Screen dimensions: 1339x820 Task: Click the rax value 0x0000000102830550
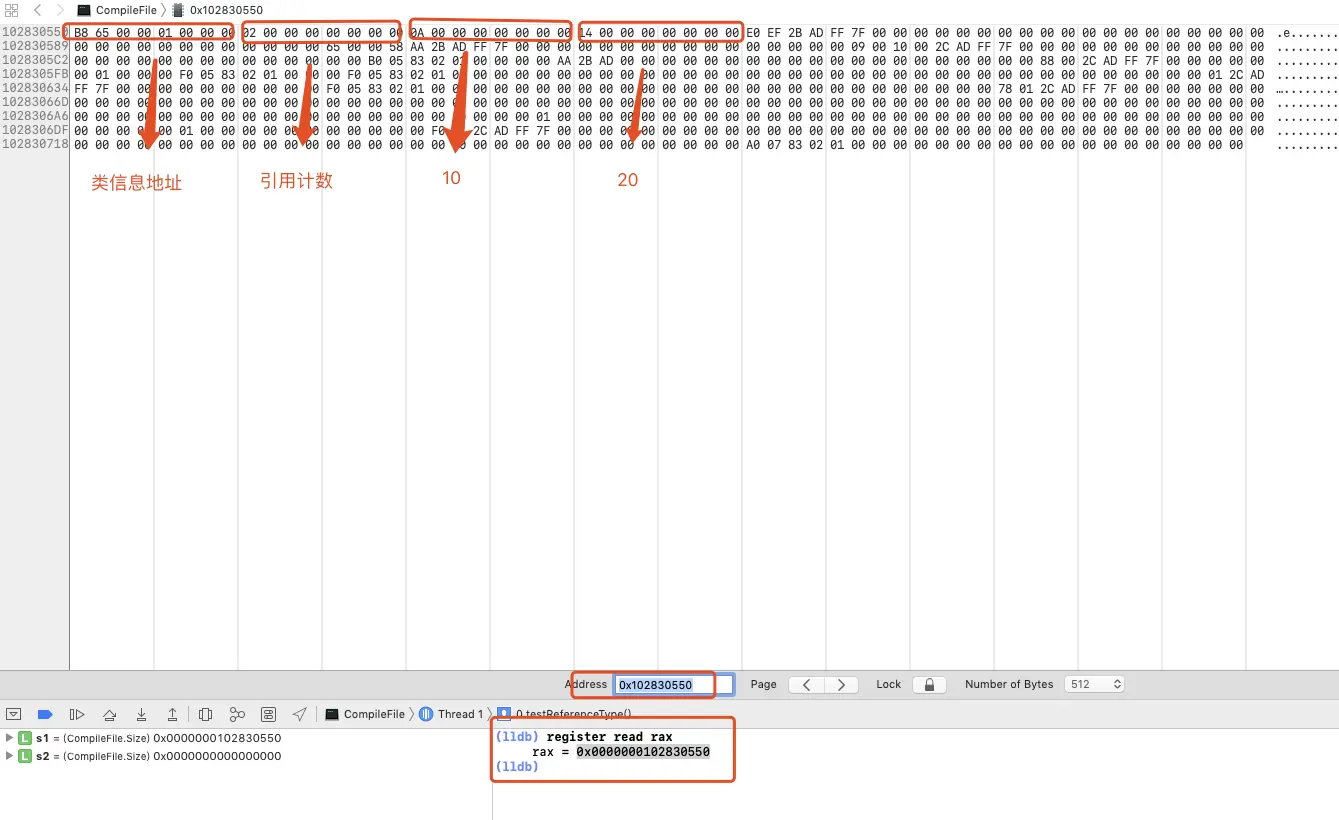point(643,752)
